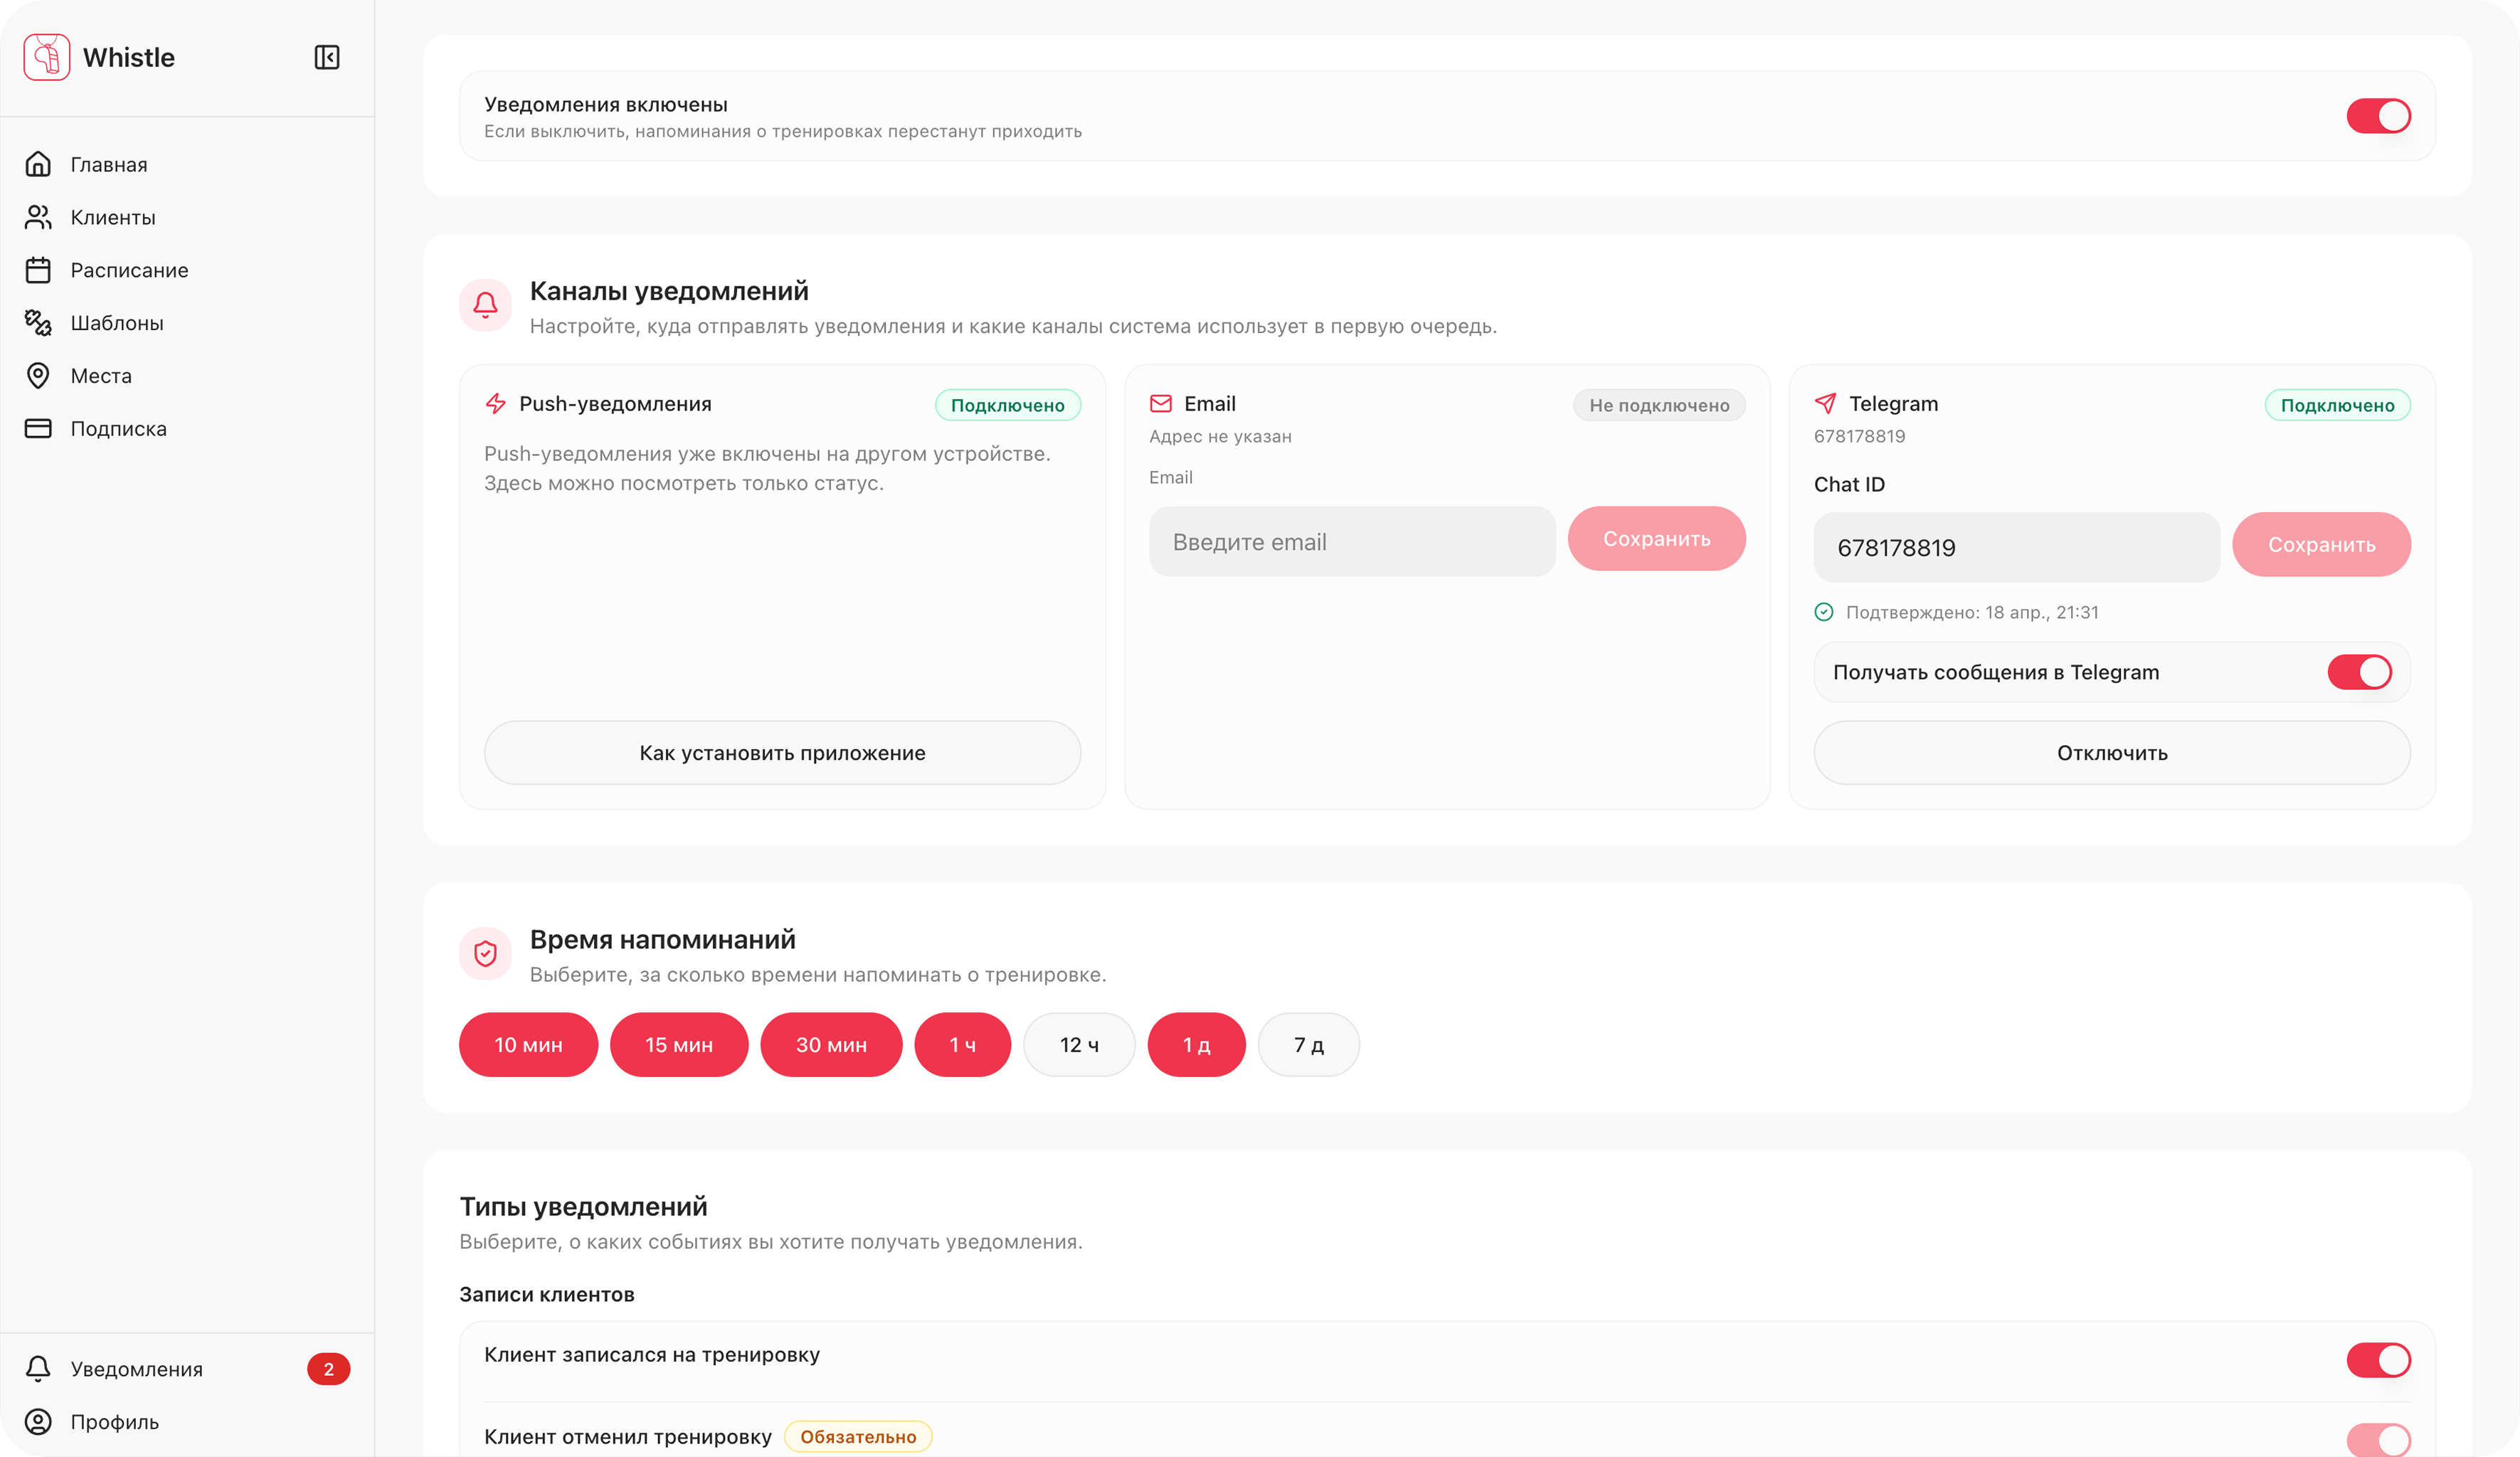Screen dimensions: 2520x1457
Task: Deselect the 1 д reminder chip
Action: click(x=1196, y=1044)
